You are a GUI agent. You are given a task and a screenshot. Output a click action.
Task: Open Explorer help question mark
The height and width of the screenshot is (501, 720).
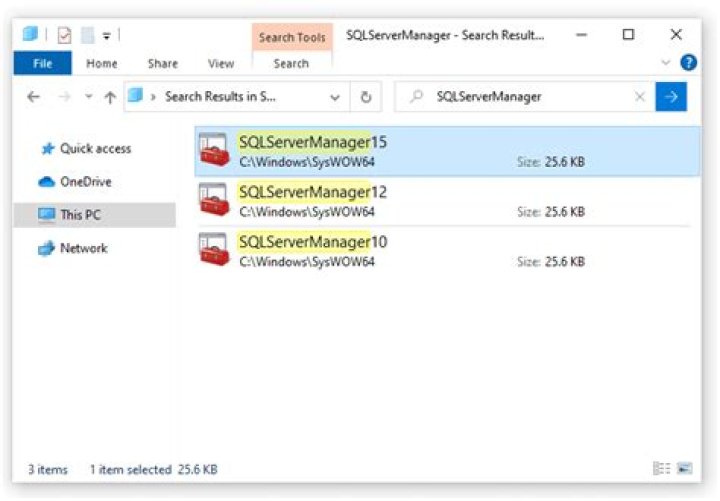[688, 62]
